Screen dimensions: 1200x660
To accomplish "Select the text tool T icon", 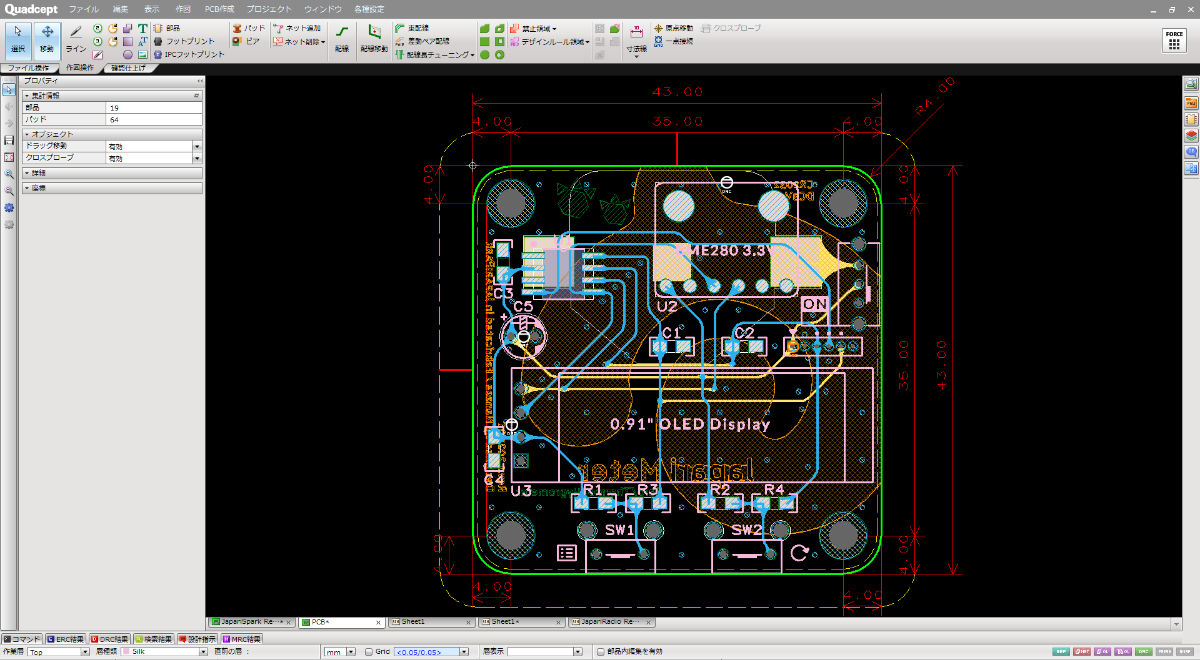I will click(144, 28).
